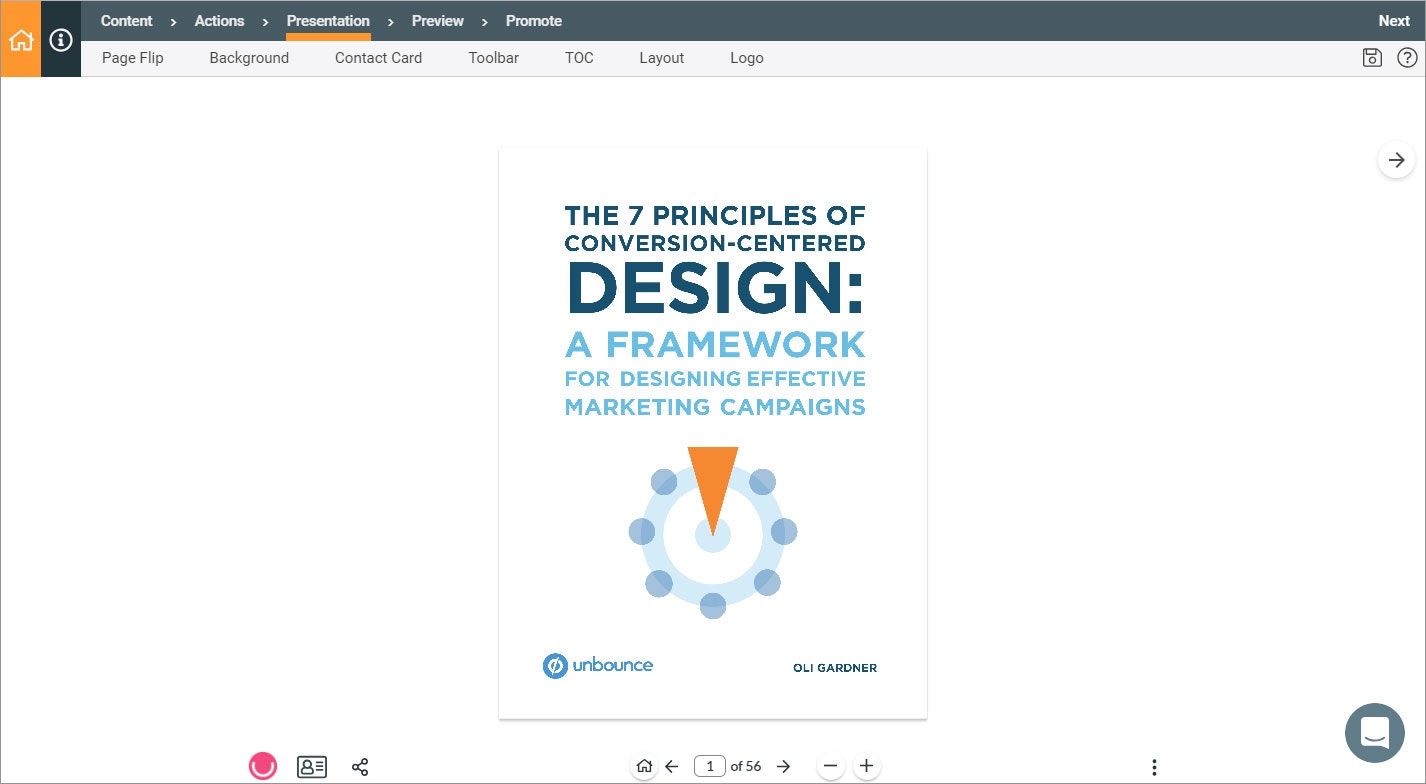Image resolution: width=1426 pixels, height=784 pixels.
Task: Jump to first page using the home icon
Action: pyautogui.click(x=644, y=766)
